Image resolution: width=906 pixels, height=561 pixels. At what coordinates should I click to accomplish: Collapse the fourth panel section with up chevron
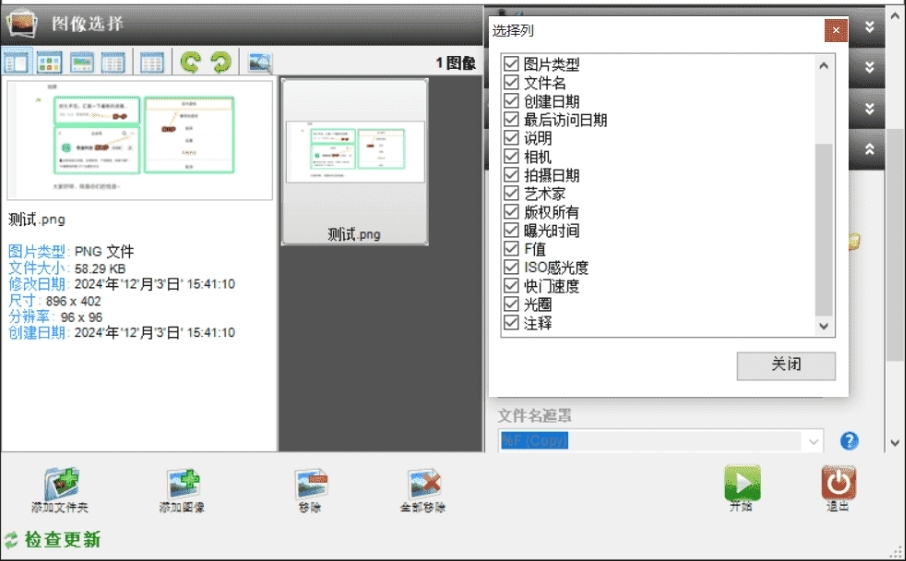click(869, 149)
